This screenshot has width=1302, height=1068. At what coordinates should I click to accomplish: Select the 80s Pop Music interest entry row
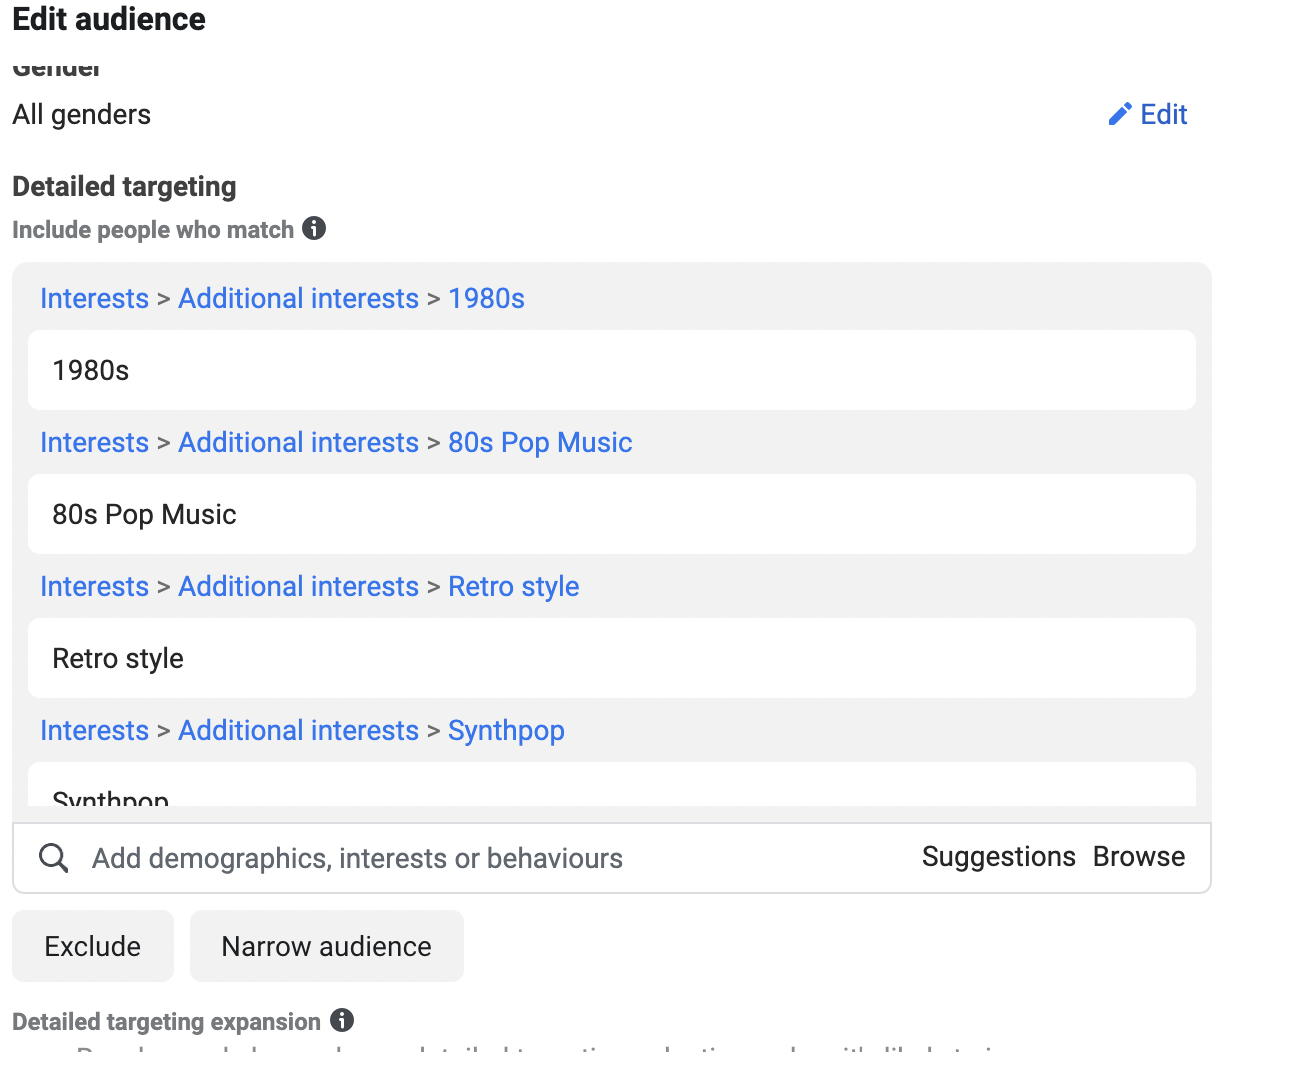[611, 515]
